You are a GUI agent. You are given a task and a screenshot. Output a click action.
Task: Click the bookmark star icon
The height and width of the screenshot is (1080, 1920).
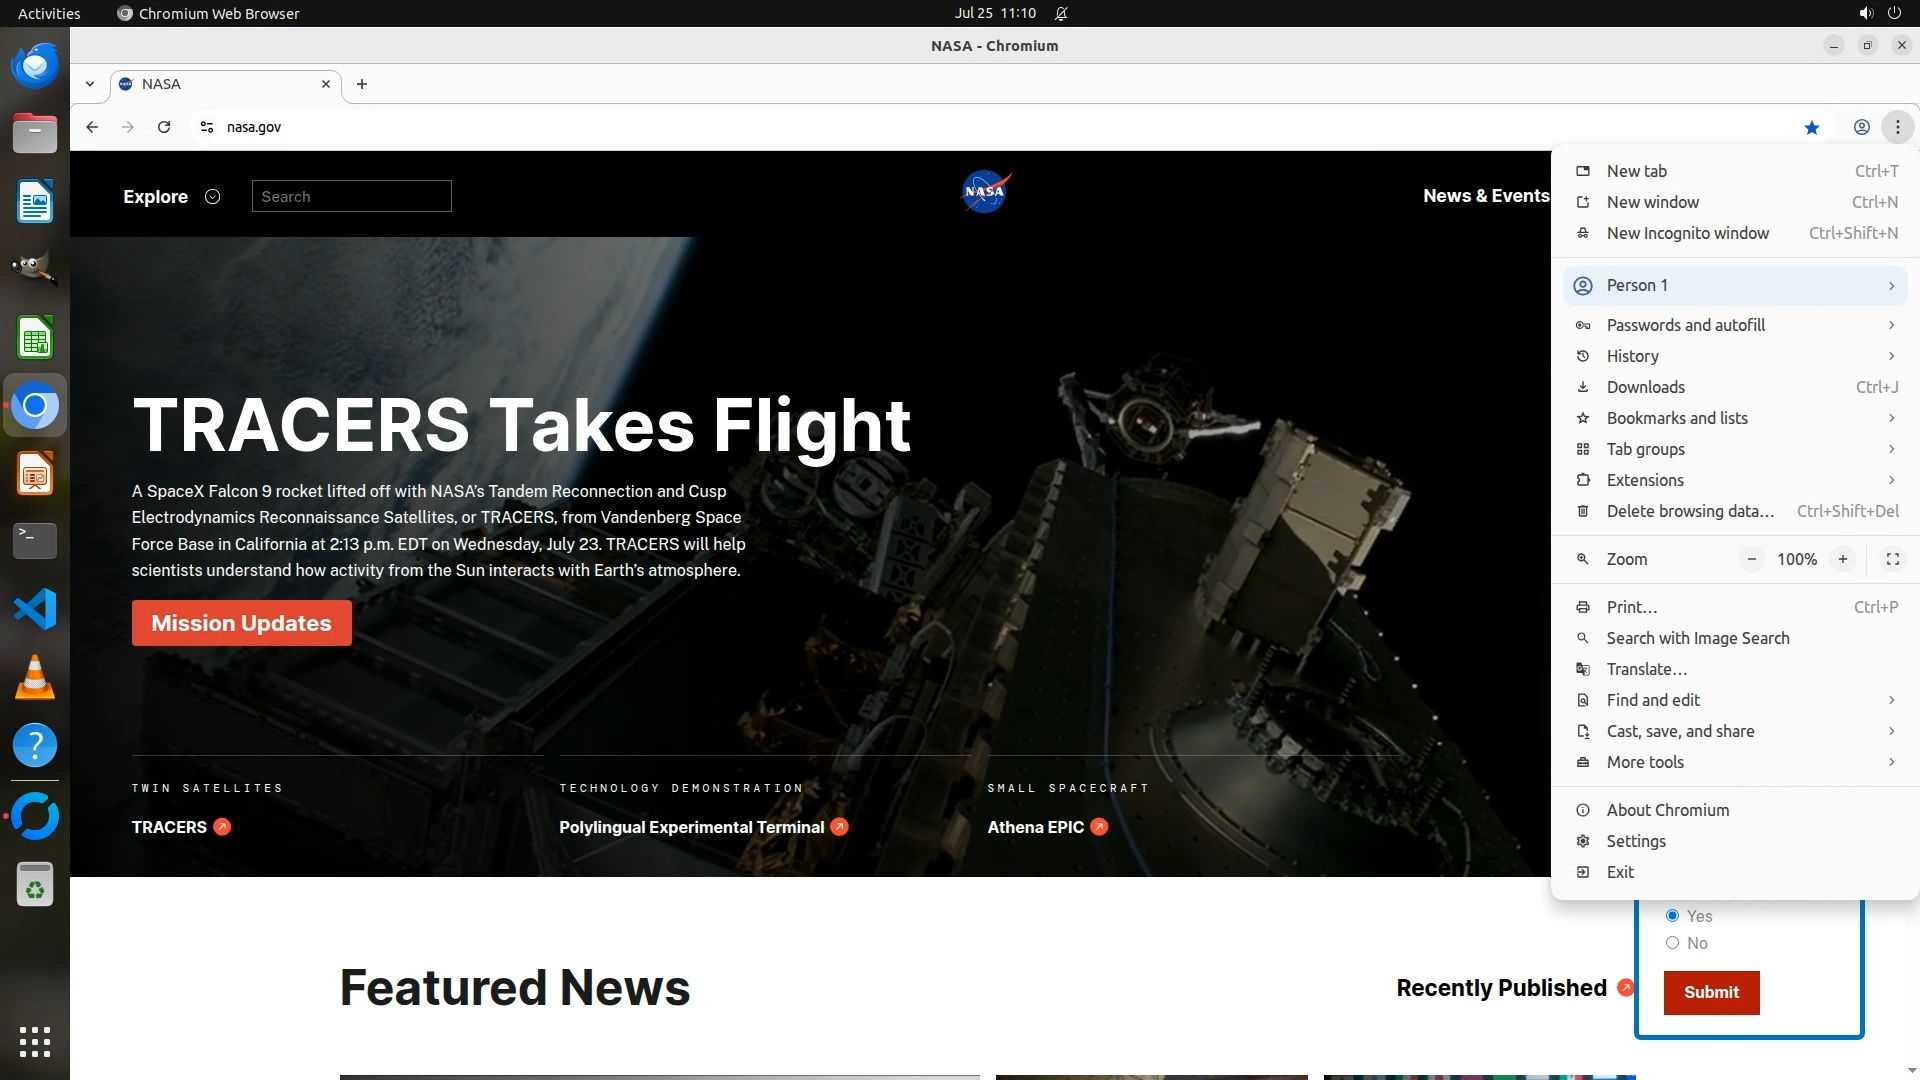coord(1811,127)
